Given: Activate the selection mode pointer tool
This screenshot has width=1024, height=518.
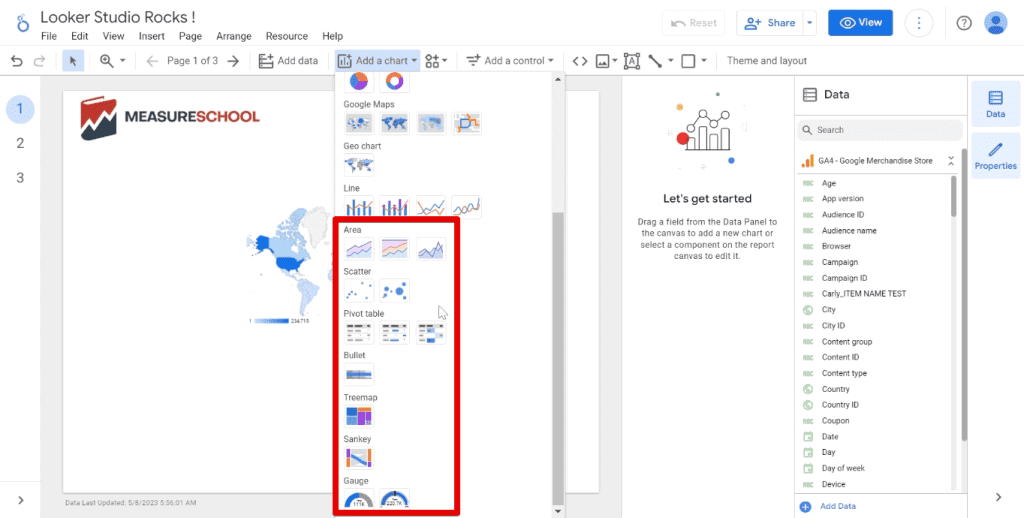Looking at the screenshot, I should click(x=73, y=61).
